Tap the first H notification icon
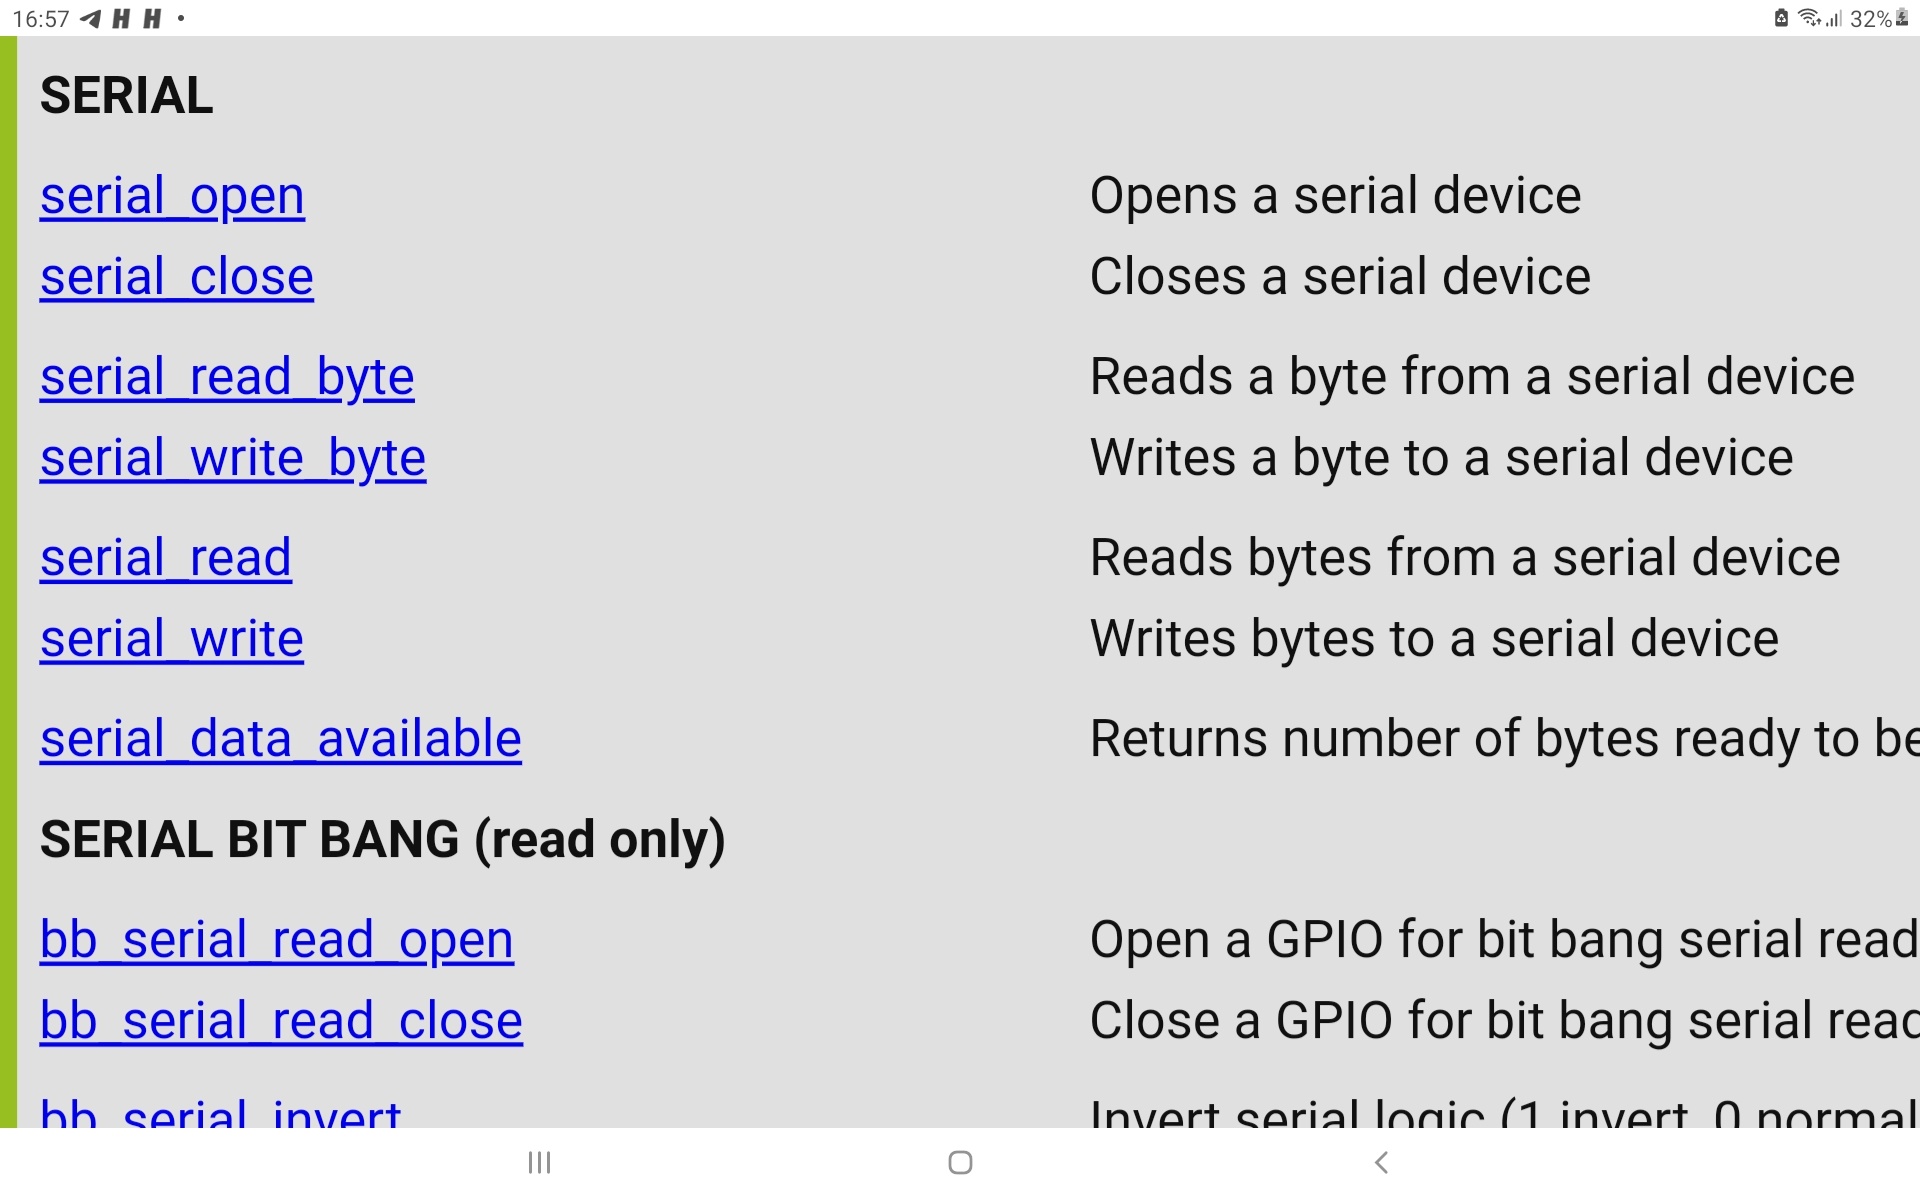Viewport: 1920px width, 1200px height. [121, 18]
